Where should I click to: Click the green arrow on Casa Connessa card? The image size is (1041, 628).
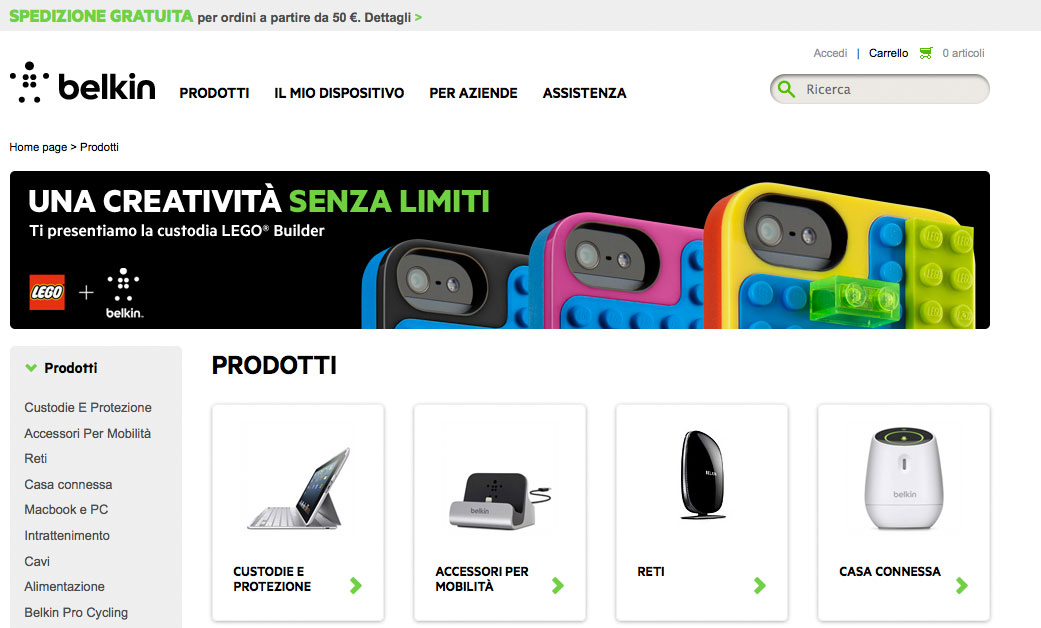tap(962, 586)
